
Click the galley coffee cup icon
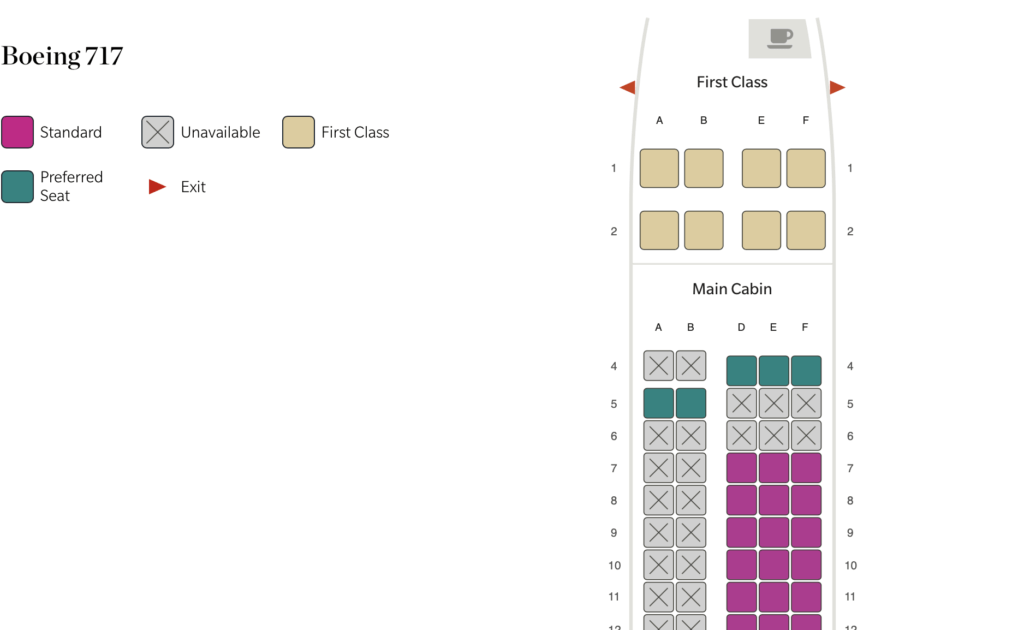click(780, 38)
